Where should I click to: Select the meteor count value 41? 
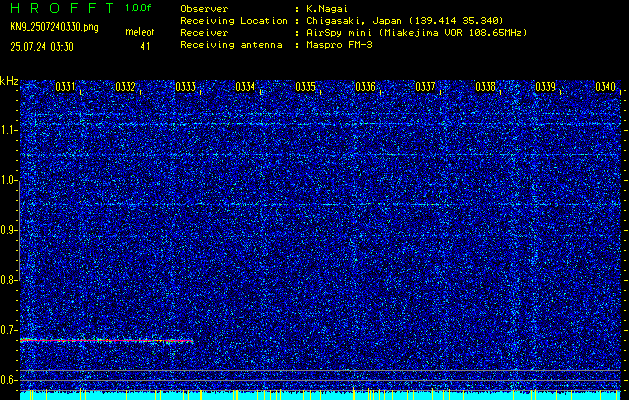(145, 47)
